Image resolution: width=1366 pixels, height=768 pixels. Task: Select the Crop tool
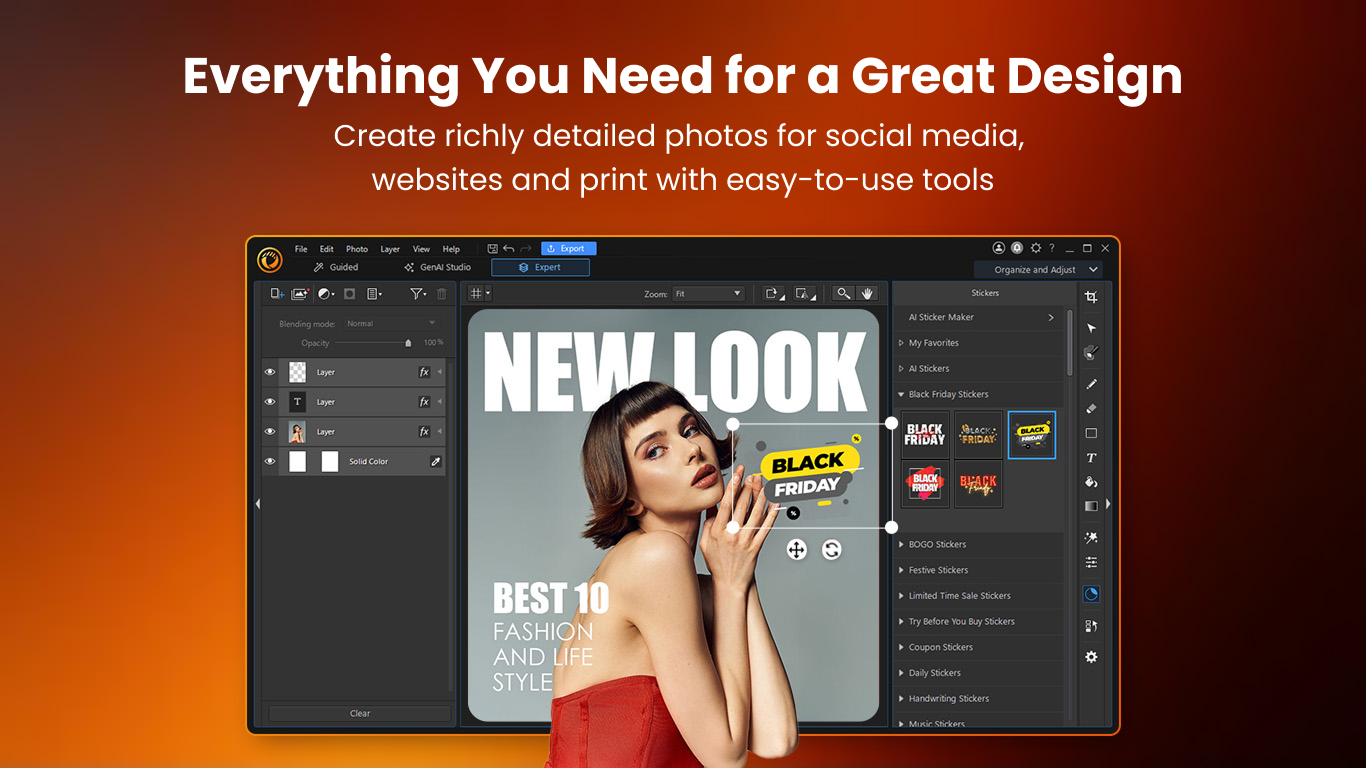(1091, 297)
